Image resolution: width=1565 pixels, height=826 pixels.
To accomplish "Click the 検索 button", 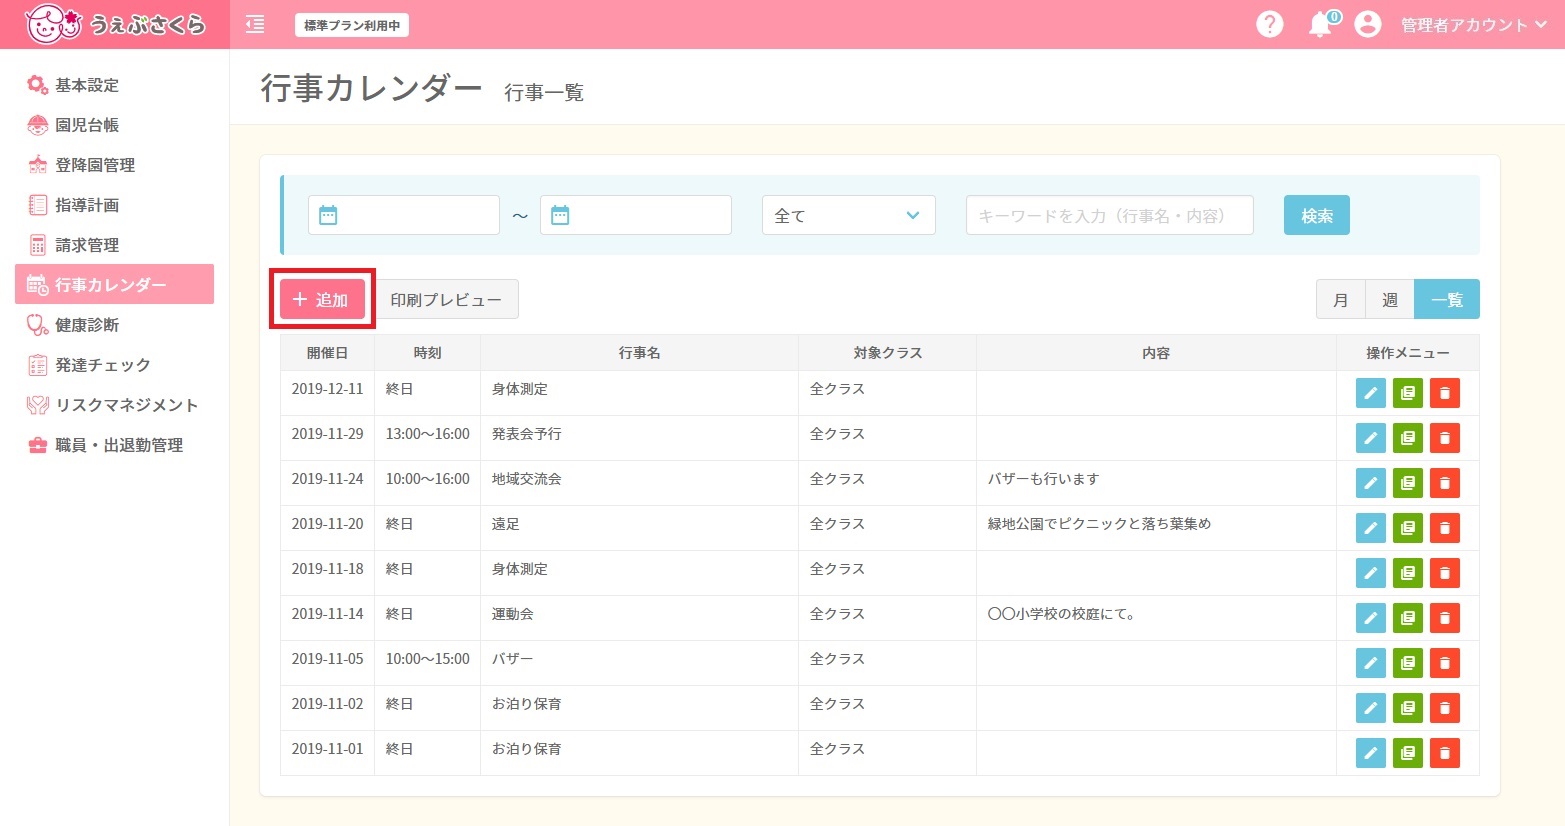I will tap(1317, 215).
